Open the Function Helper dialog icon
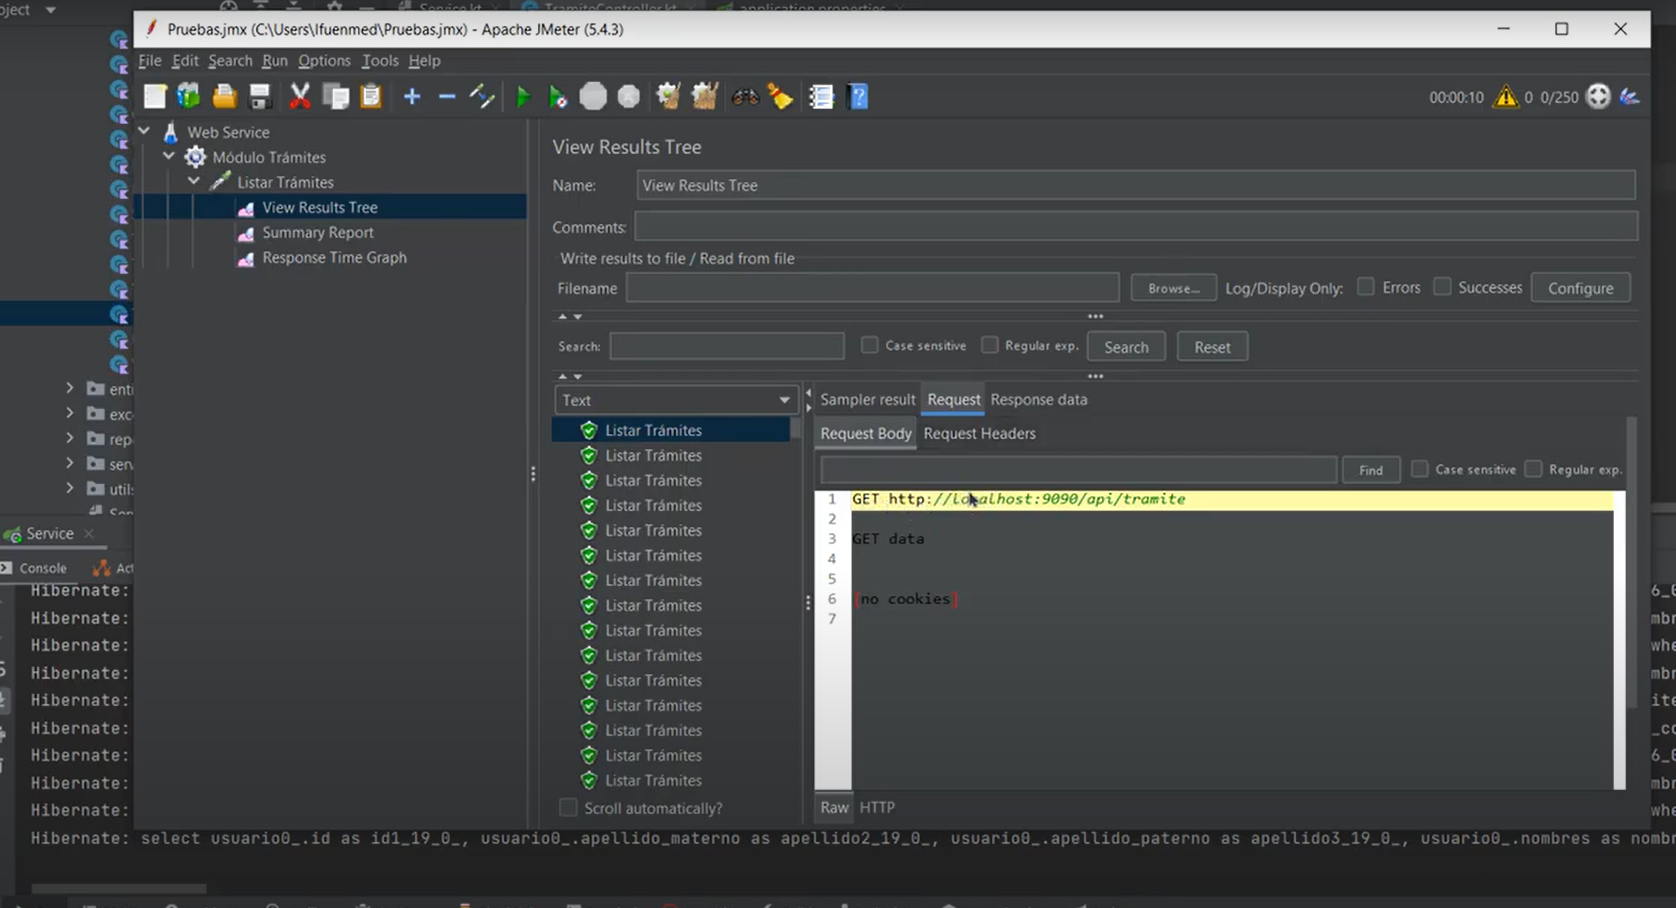1676x908 pixels. [822, 96]
